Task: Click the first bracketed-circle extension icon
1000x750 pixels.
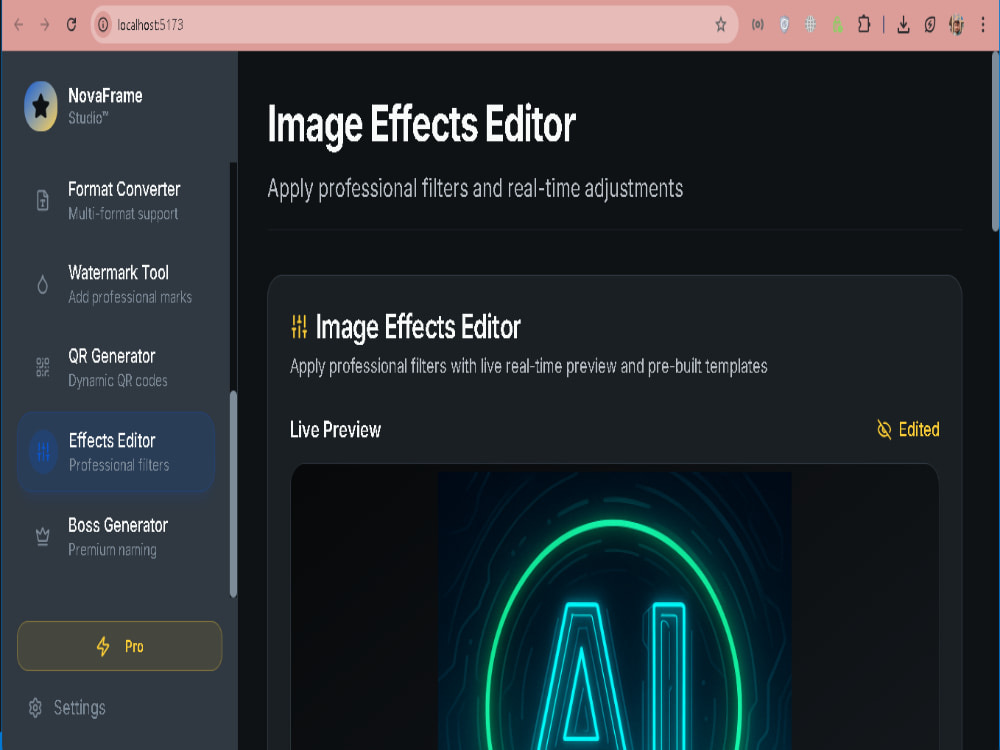Action: 758,25
